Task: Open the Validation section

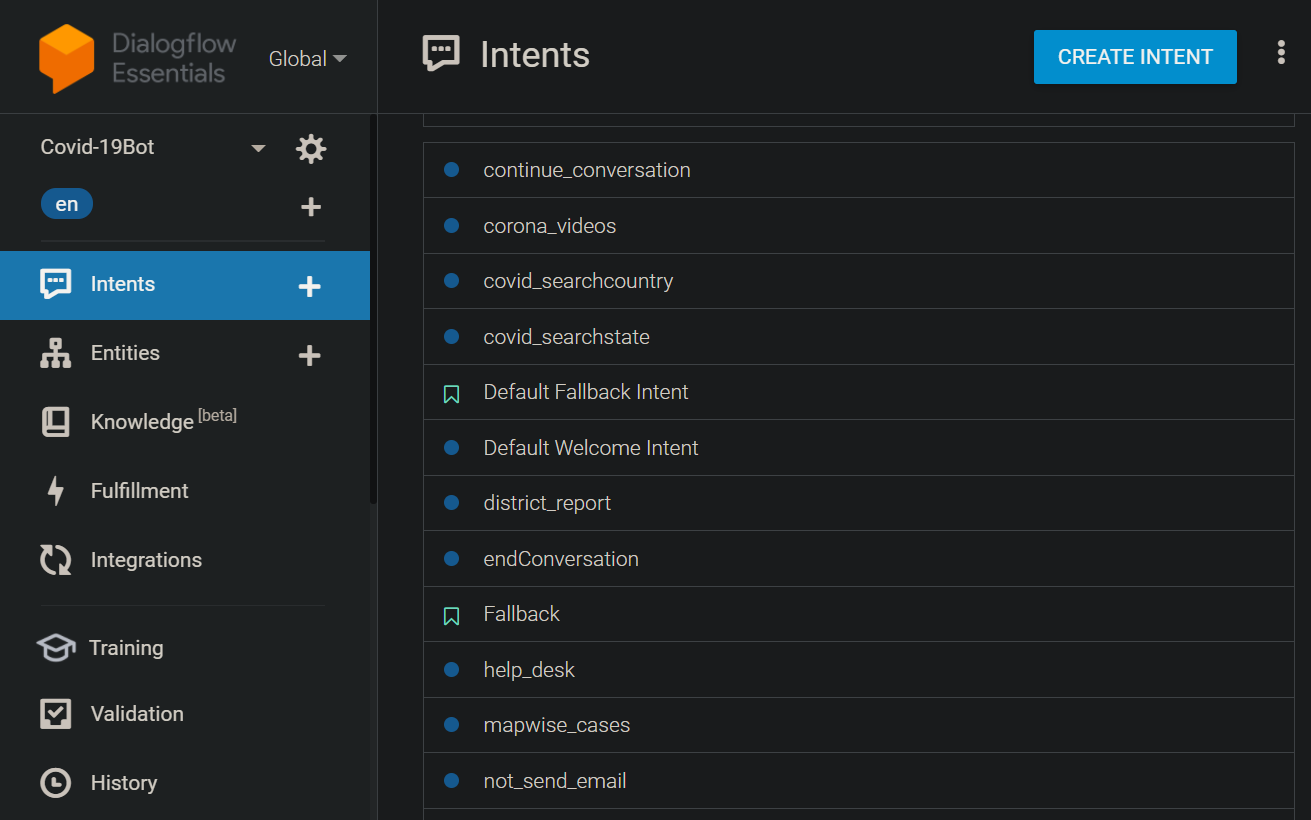Action: point(58,713)
